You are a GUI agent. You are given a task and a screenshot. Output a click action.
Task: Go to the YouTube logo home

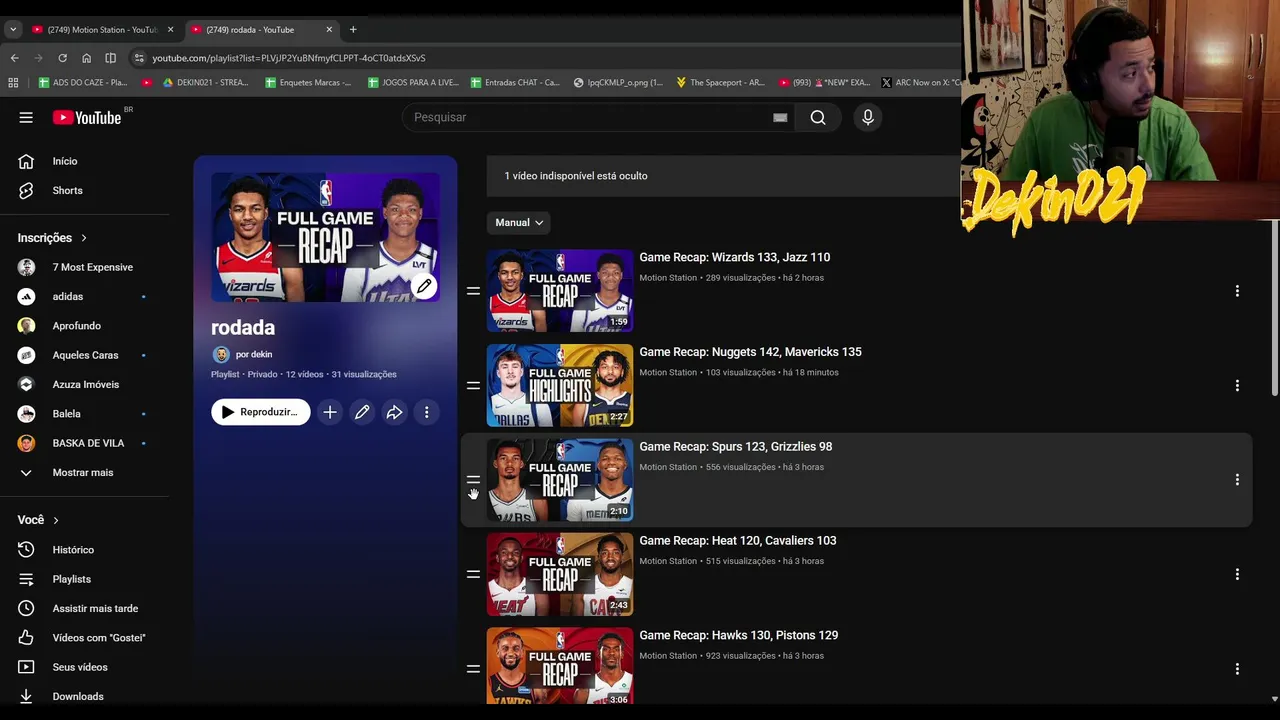(87, 117)
